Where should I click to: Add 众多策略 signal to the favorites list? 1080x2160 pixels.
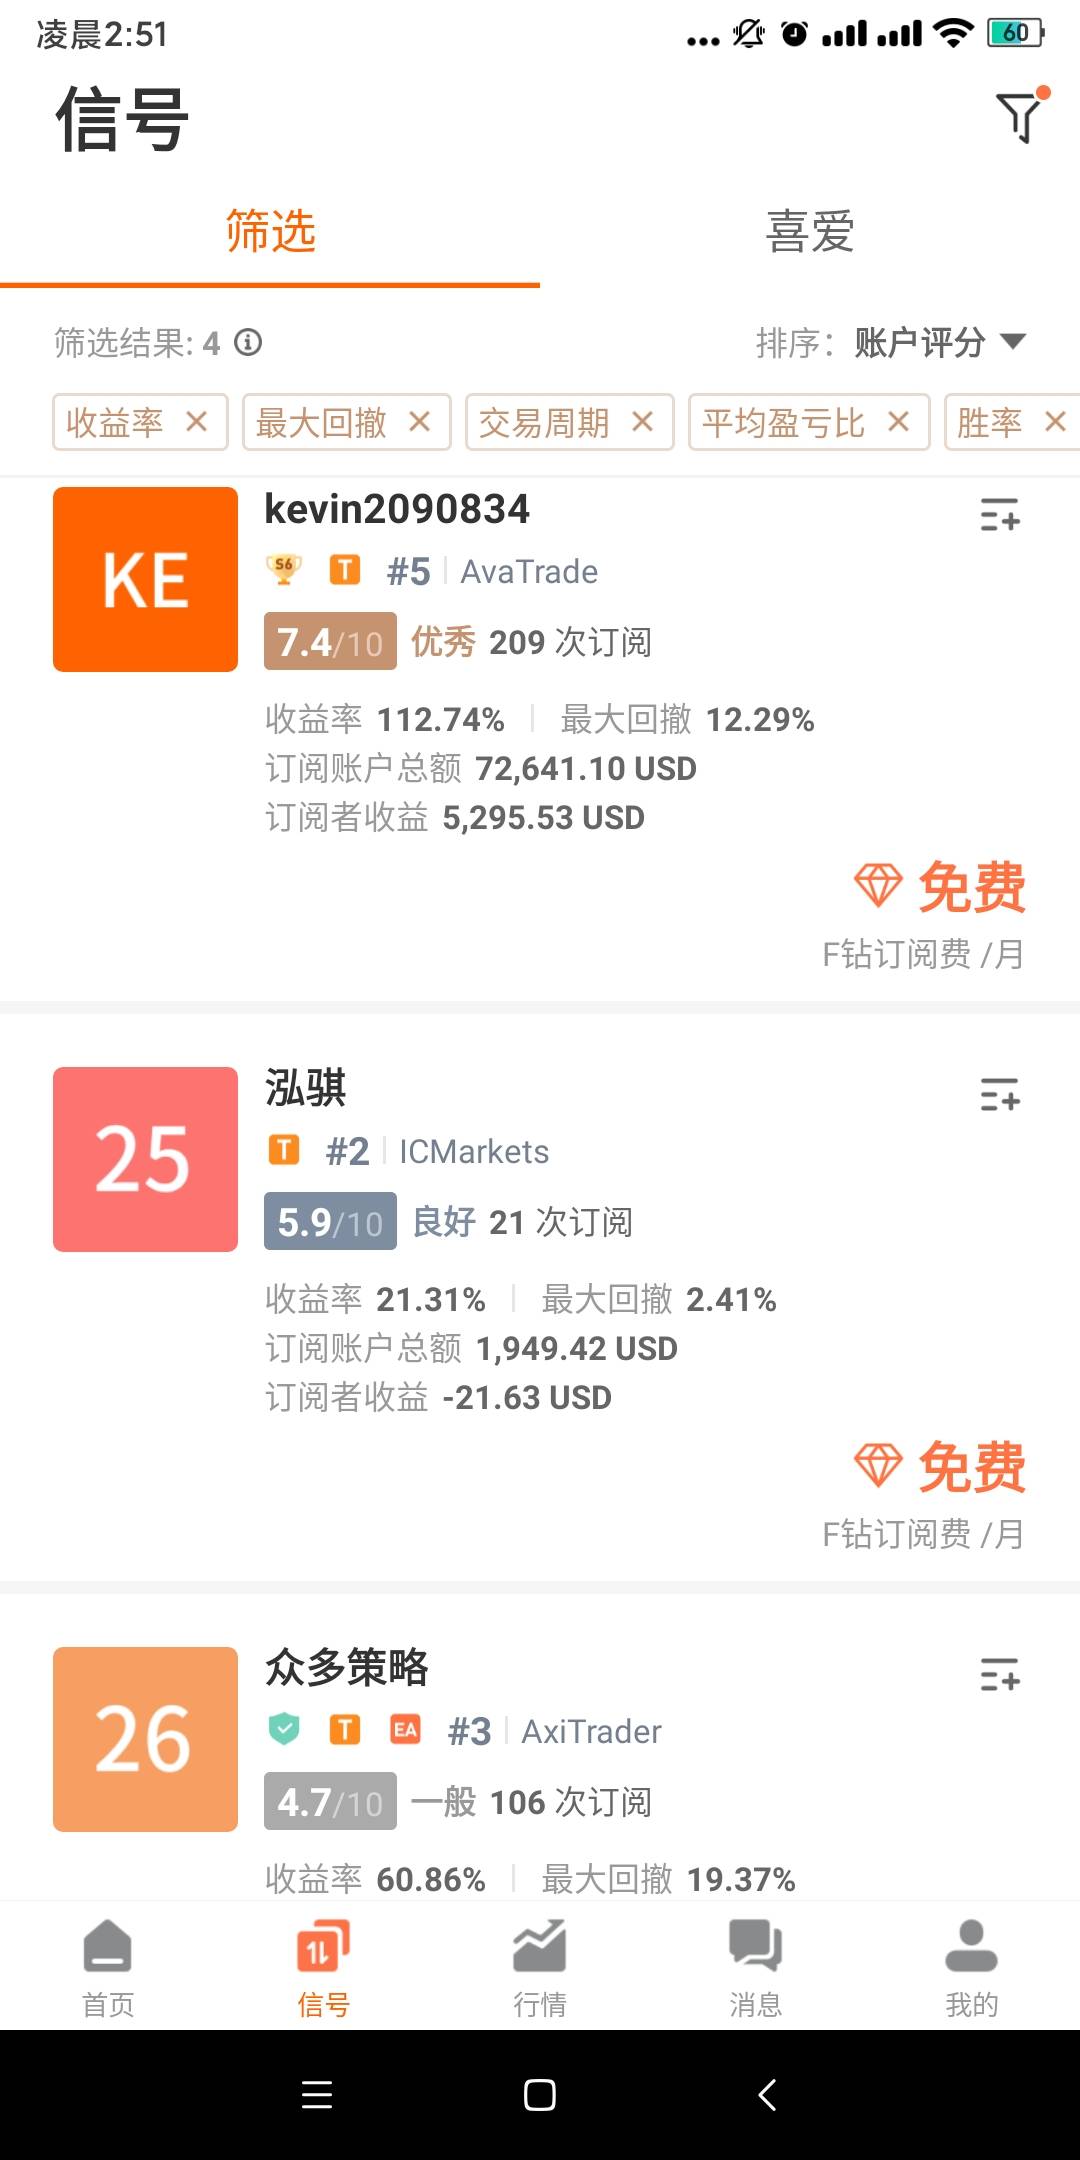point(999,1674)
